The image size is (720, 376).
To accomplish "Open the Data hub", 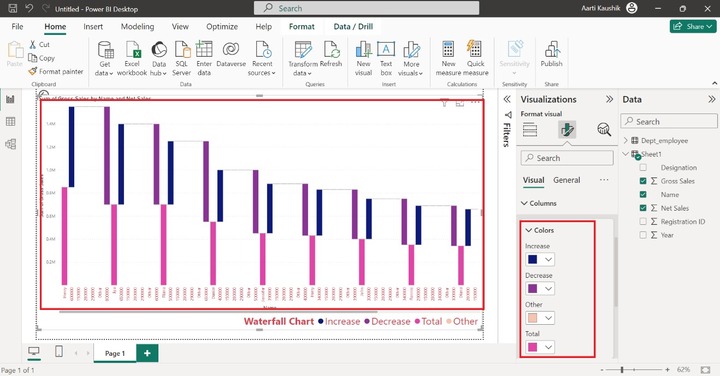I will pyautogui.click(x=158, y=58).
